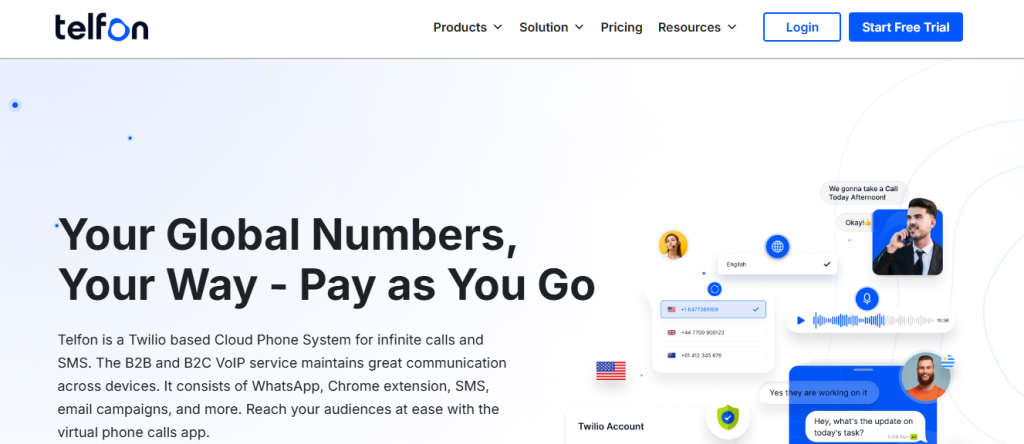The image size is (1024, 444).
Task: Click the Telfon logo
Action: pyautogui.click(x=102, y=27)
